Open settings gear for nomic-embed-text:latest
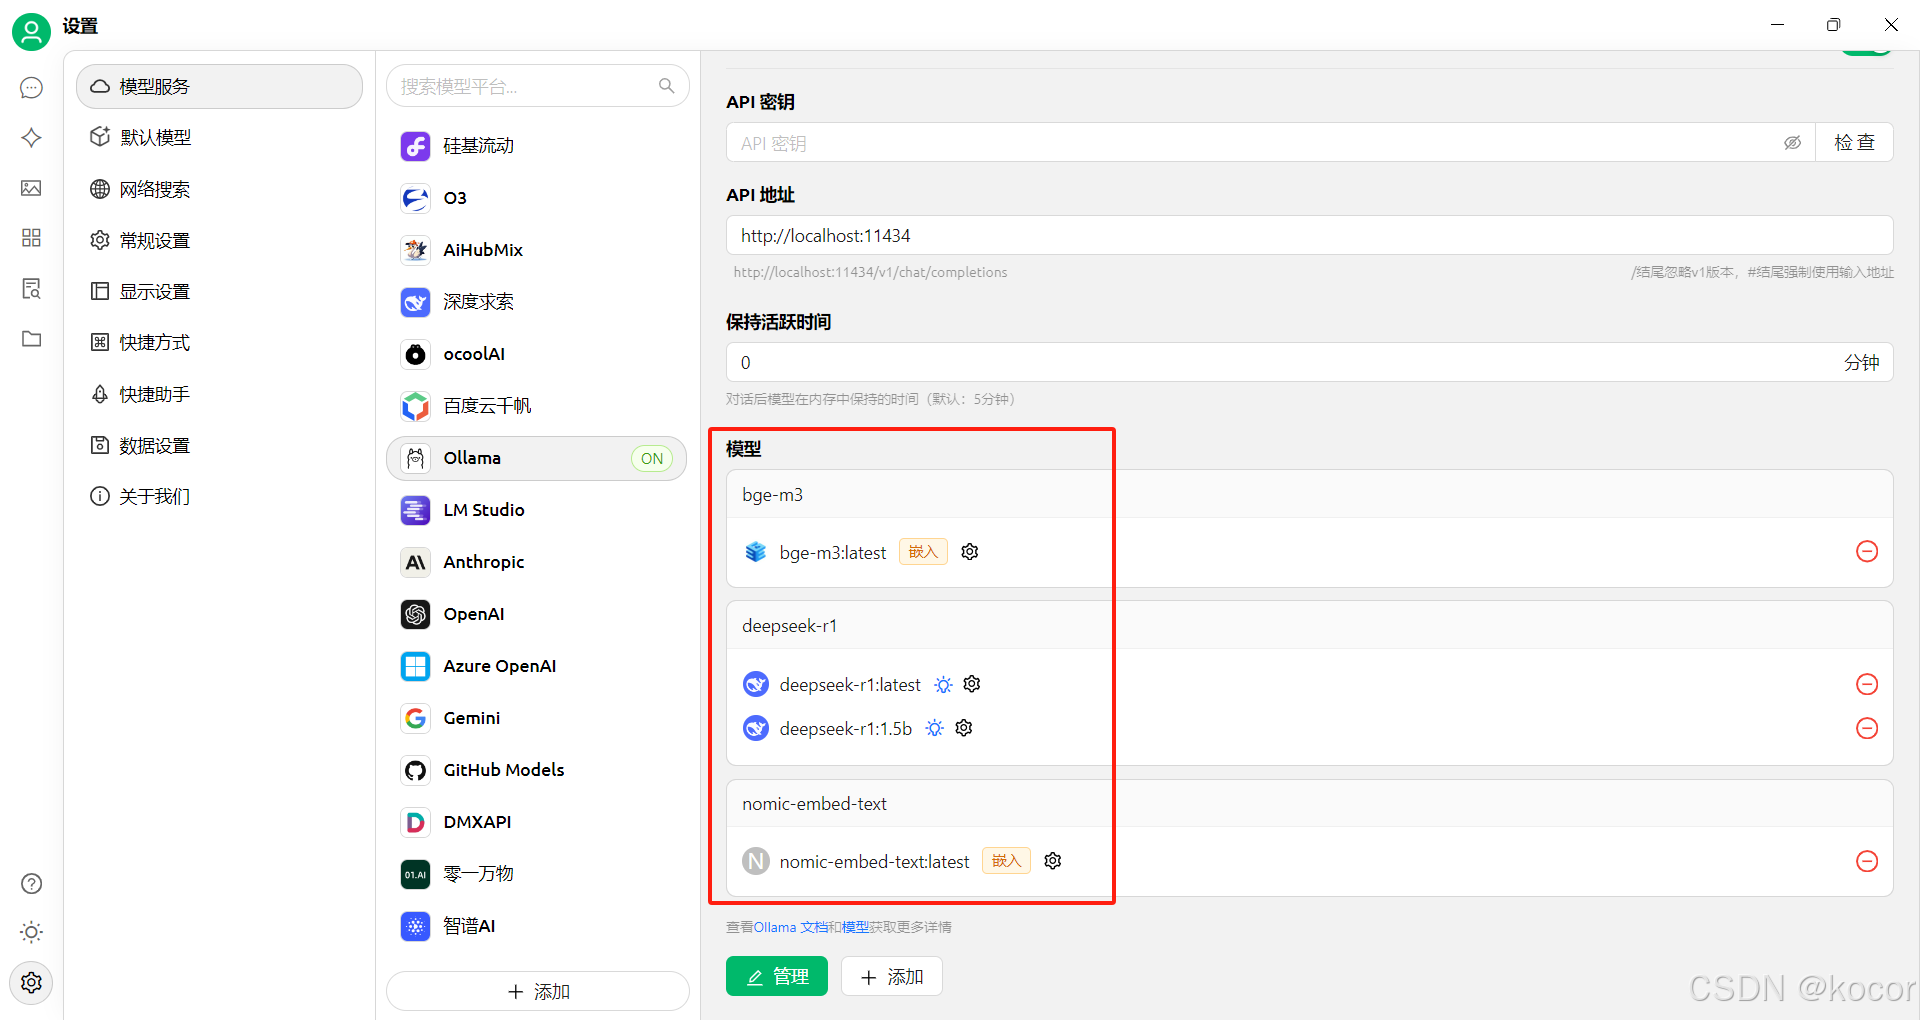The image size is (1920, 1020). tap(1053, 861)
